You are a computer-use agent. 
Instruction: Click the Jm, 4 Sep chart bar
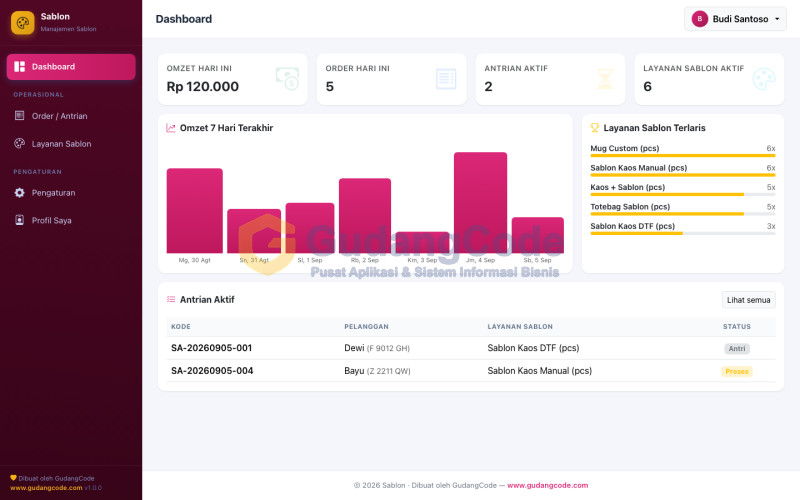480,203
